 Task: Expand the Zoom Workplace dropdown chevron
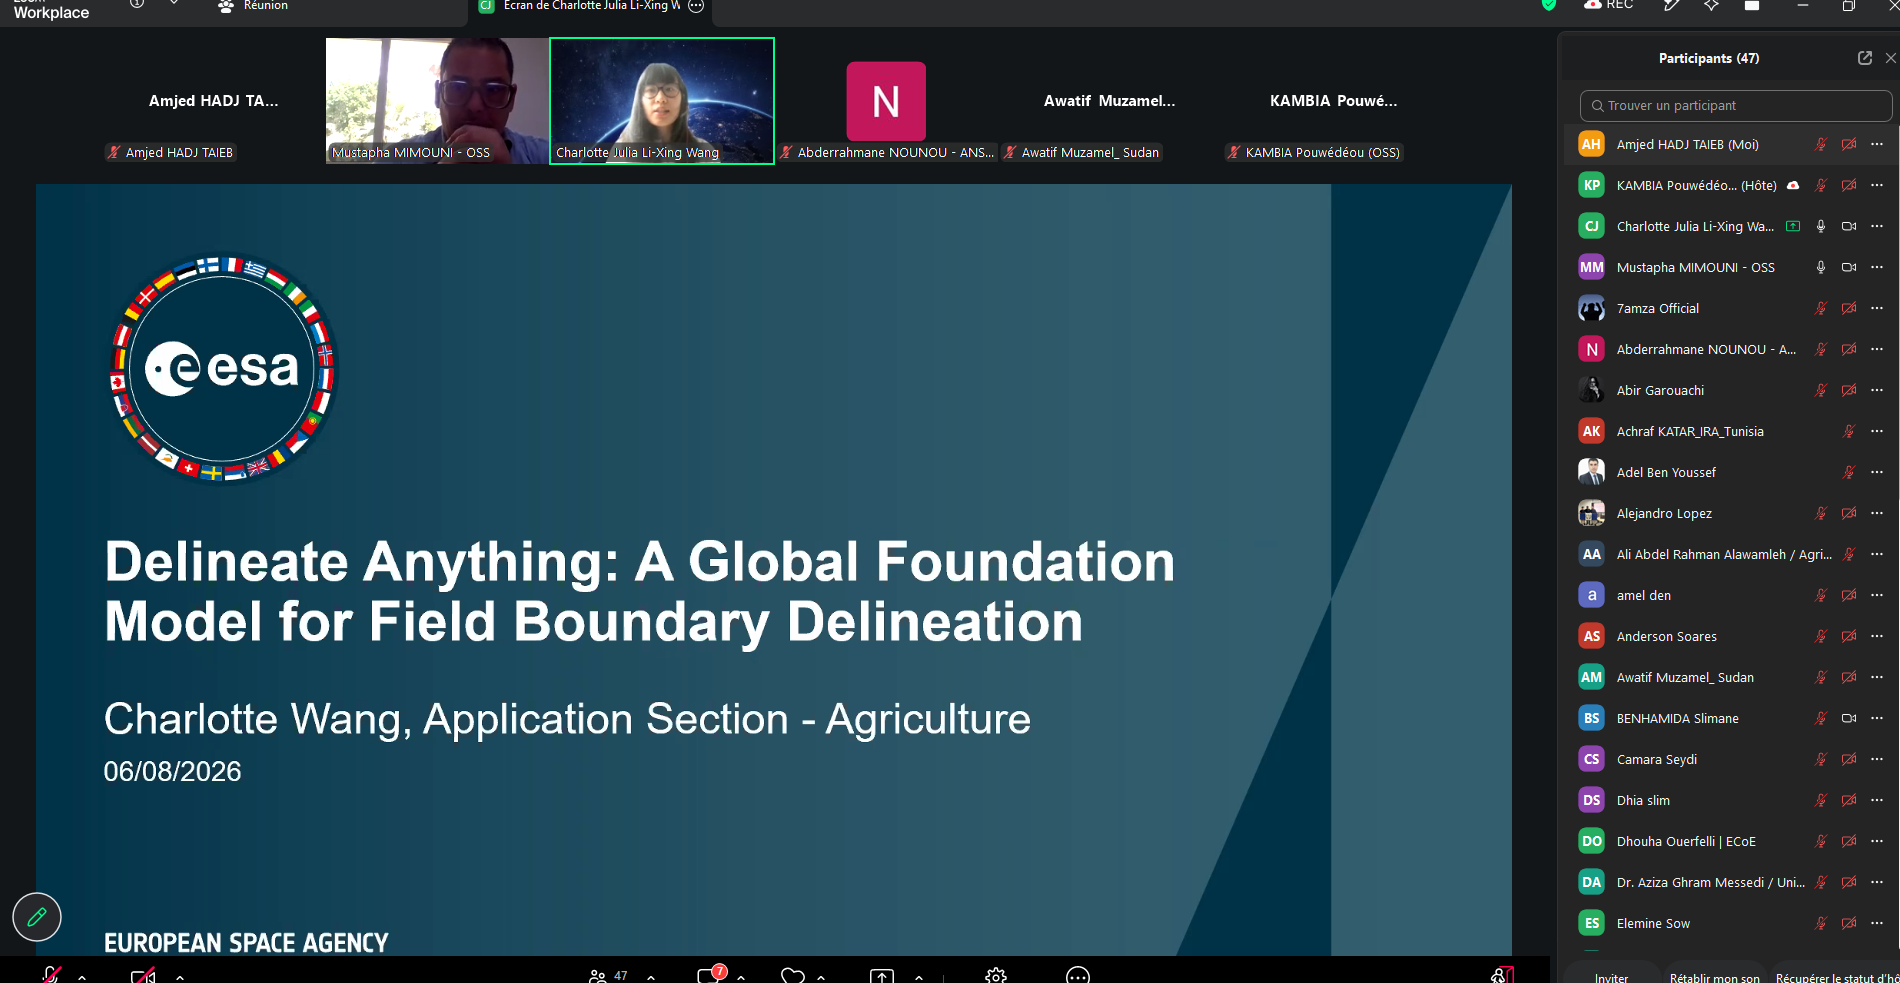(174, 4)
